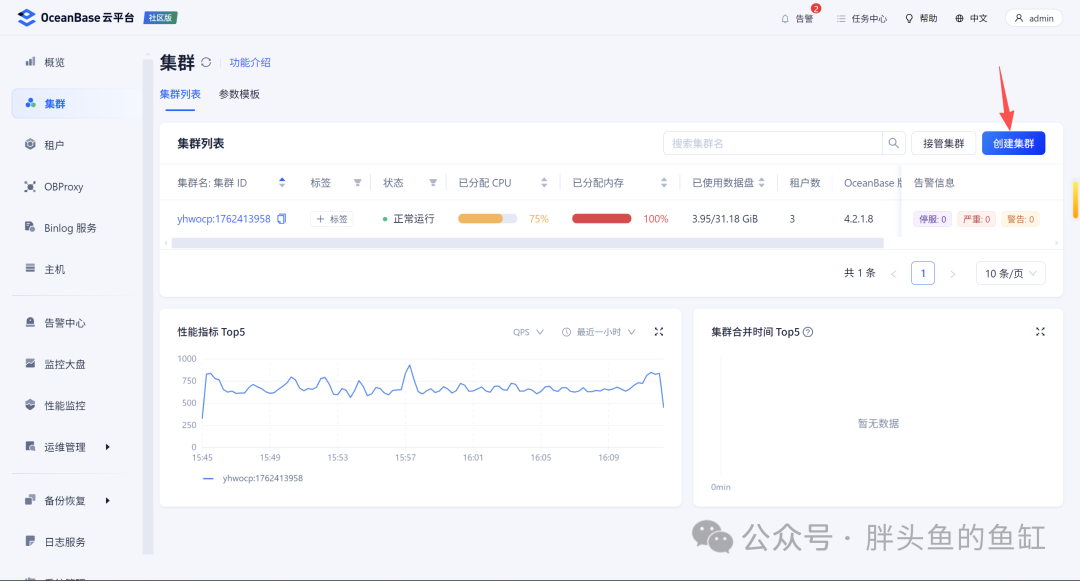Viewport: 1080px width, 581px height.
Task: Open the 告警 bell notifications
Action: click(x=797, y=19)
